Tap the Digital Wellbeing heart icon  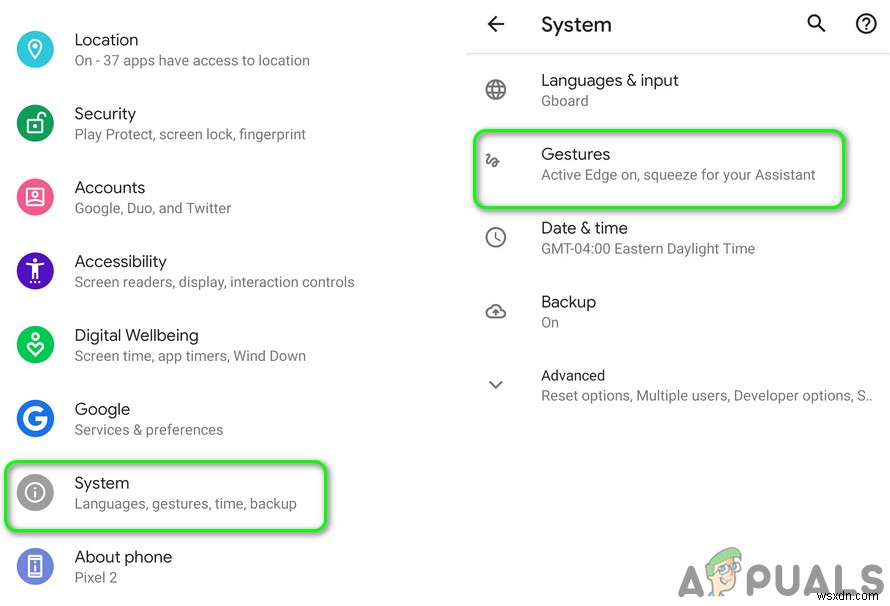tap(35, 345)
